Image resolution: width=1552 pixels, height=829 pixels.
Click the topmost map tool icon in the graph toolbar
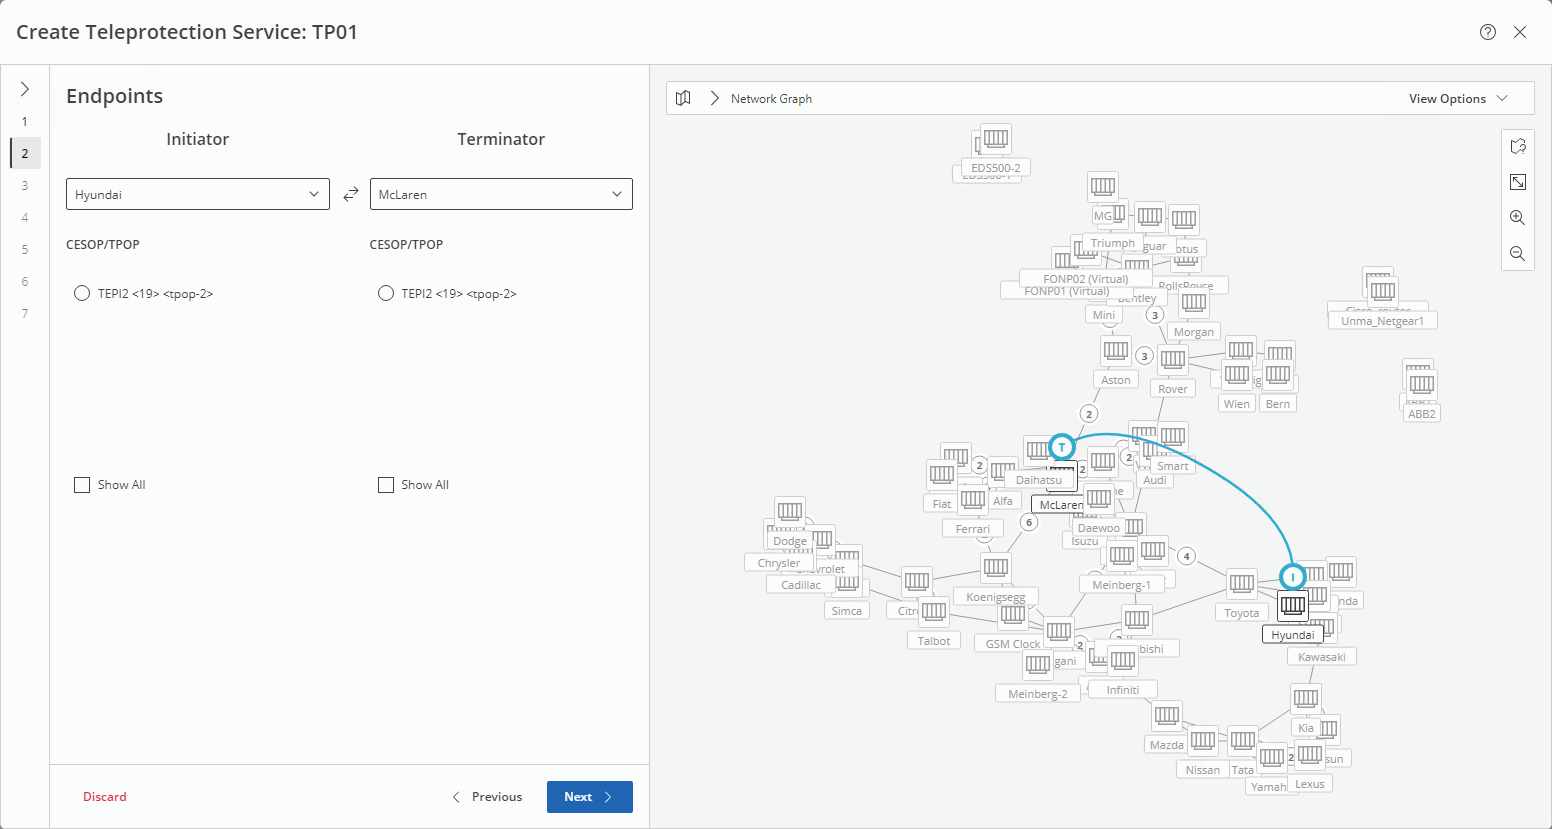pyautogui.click(x=1517, y=146)
